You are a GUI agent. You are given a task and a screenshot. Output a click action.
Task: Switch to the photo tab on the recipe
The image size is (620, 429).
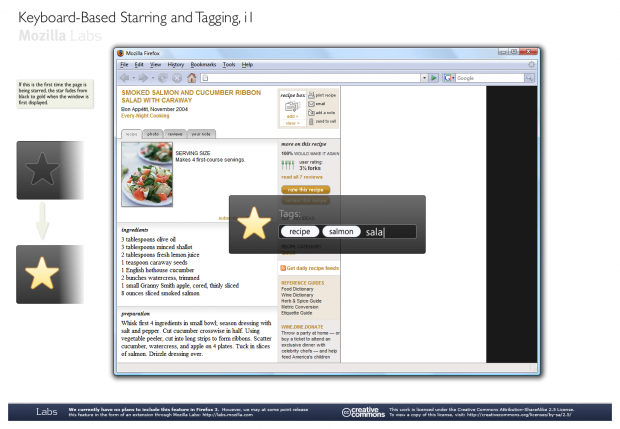point(153,133)
